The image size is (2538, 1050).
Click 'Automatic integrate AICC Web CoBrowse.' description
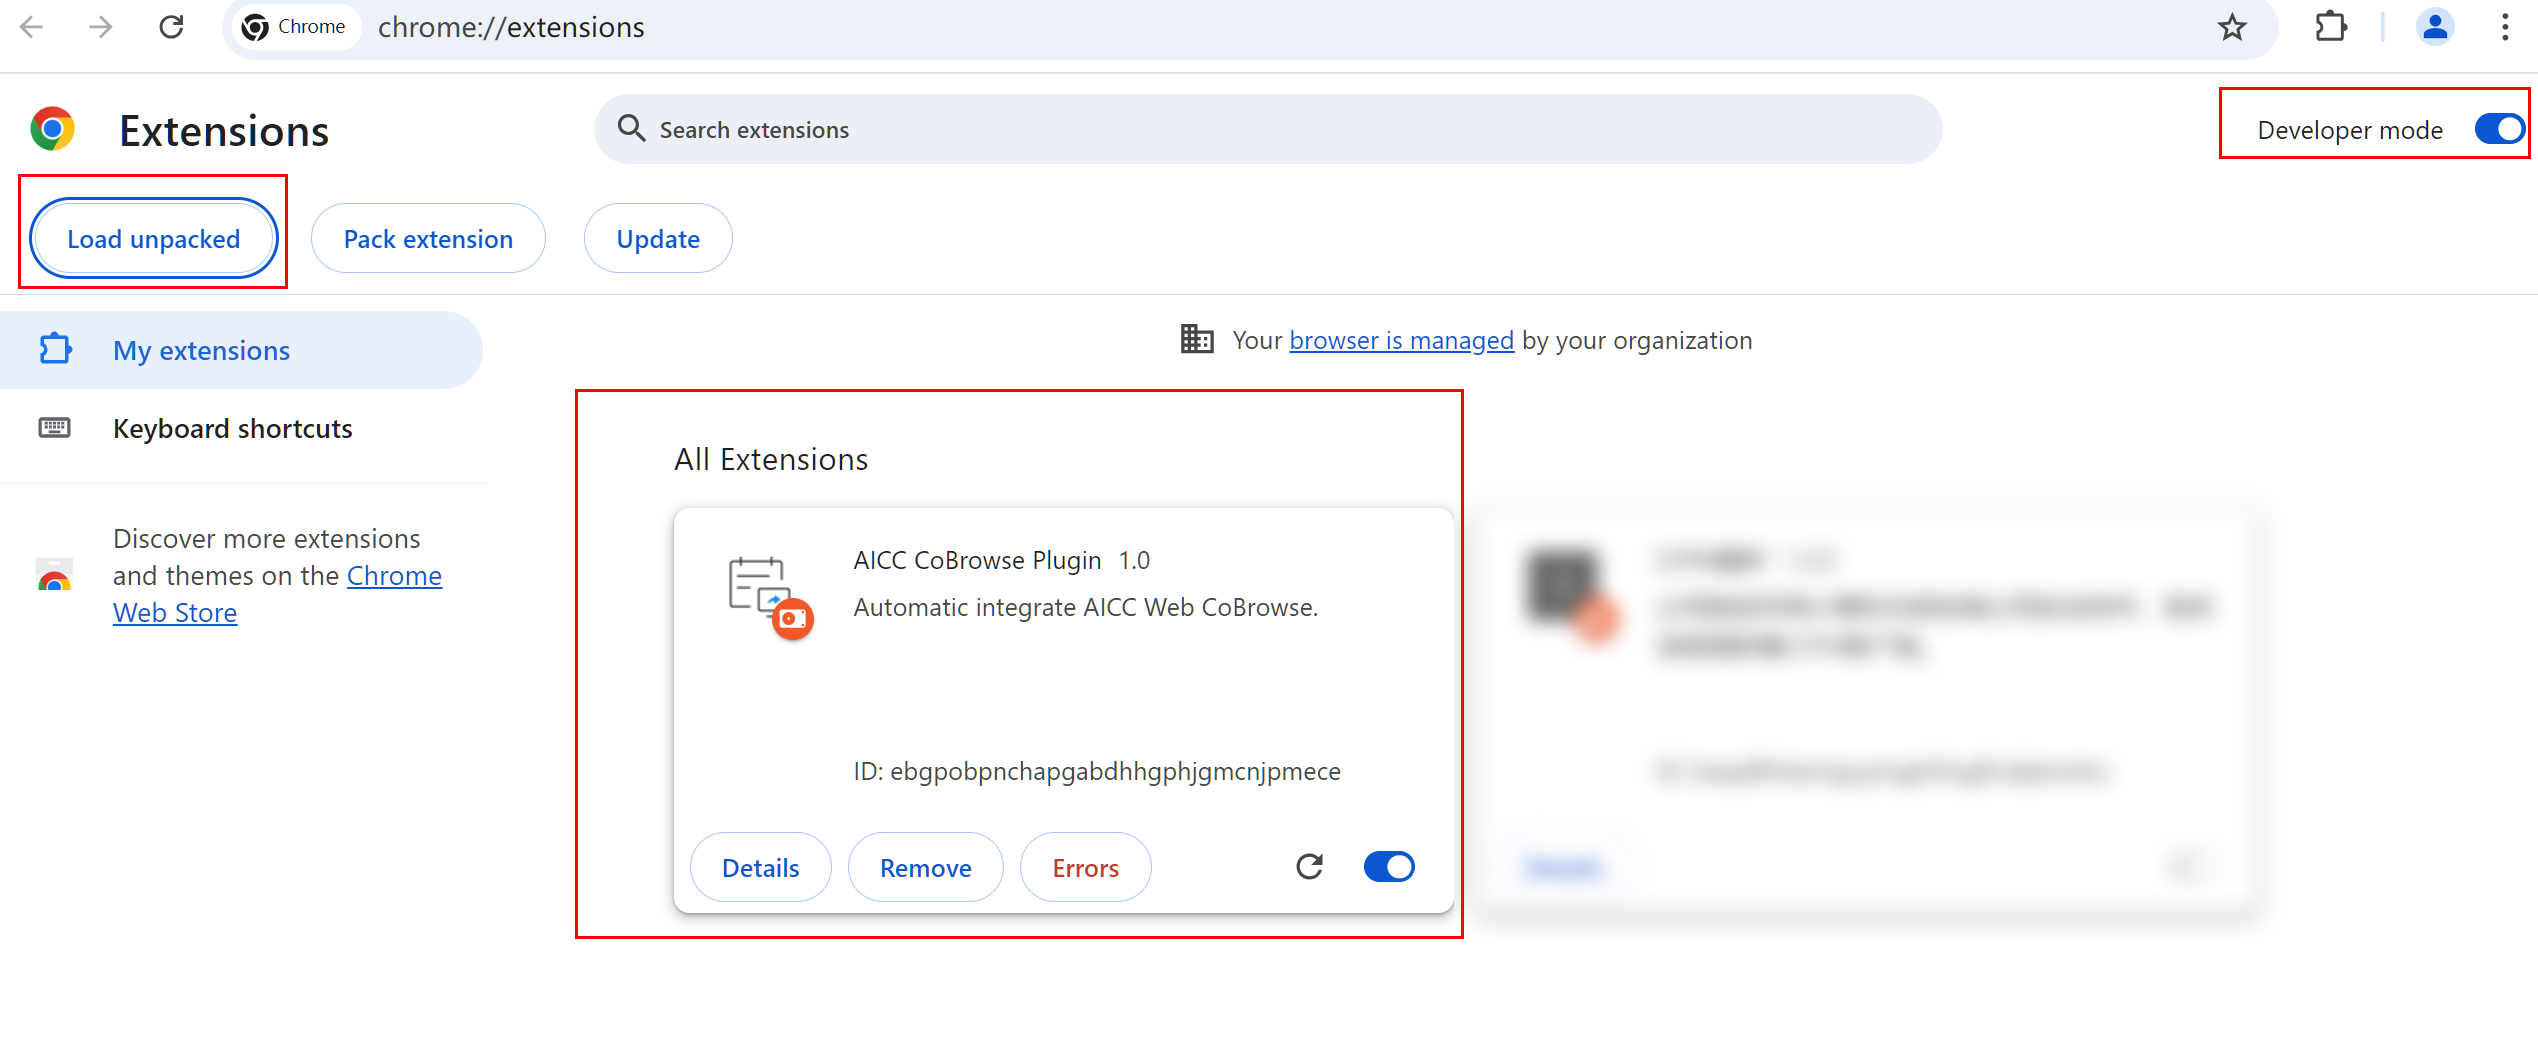click(x=1085, y=607)
